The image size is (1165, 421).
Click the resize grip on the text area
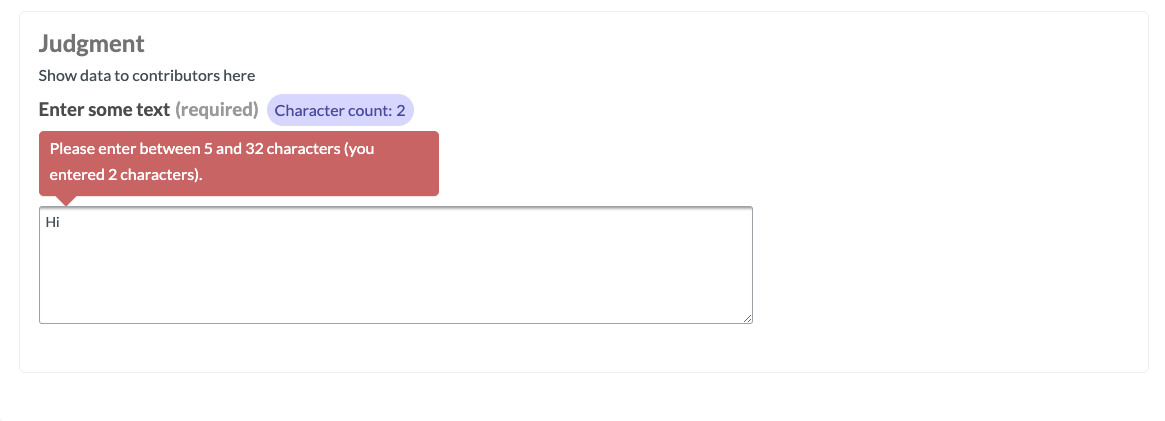tap(747, 318)
